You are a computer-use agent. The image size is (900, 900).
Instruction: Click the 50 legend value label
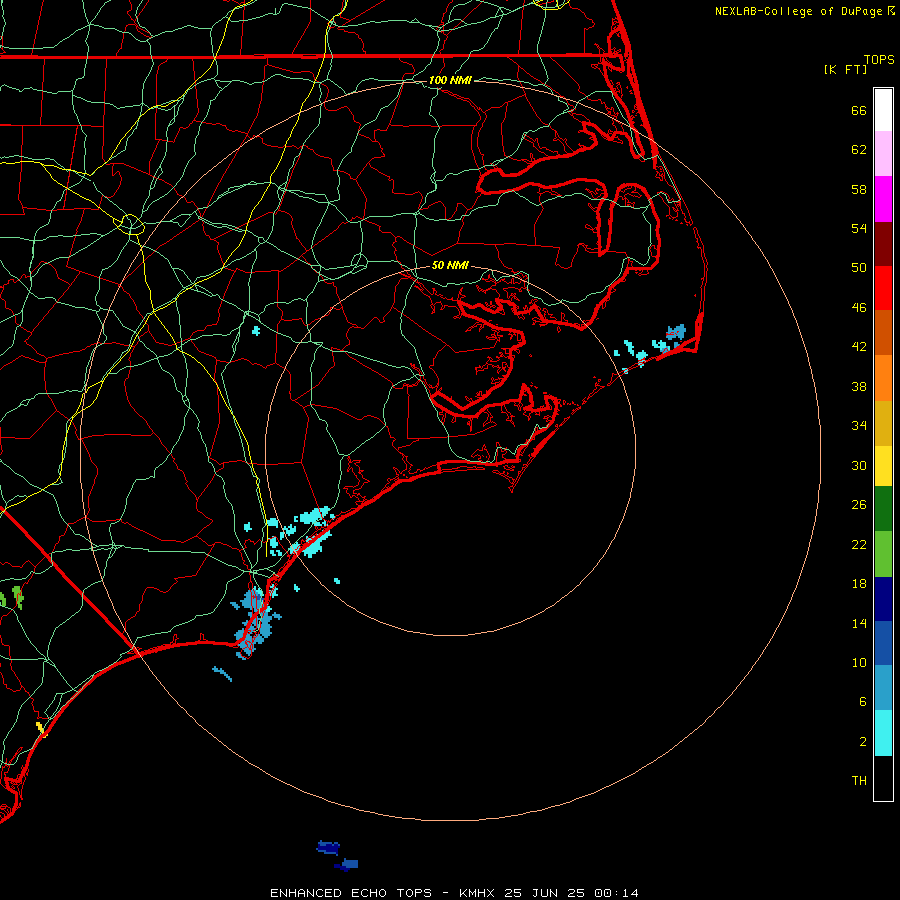pyautogui.click(x=859, y=267)
